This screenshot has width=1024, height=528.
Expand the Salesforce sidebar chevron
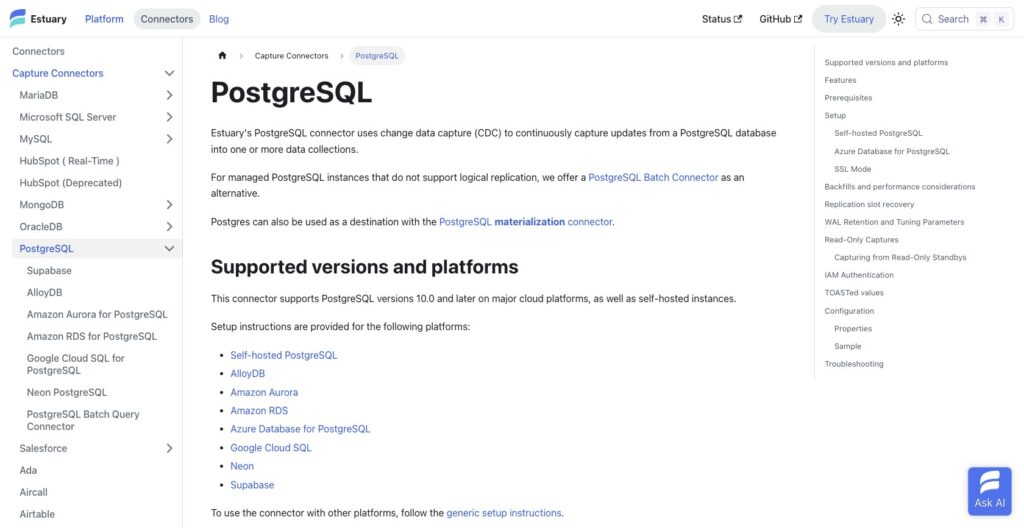coord(169,448)
